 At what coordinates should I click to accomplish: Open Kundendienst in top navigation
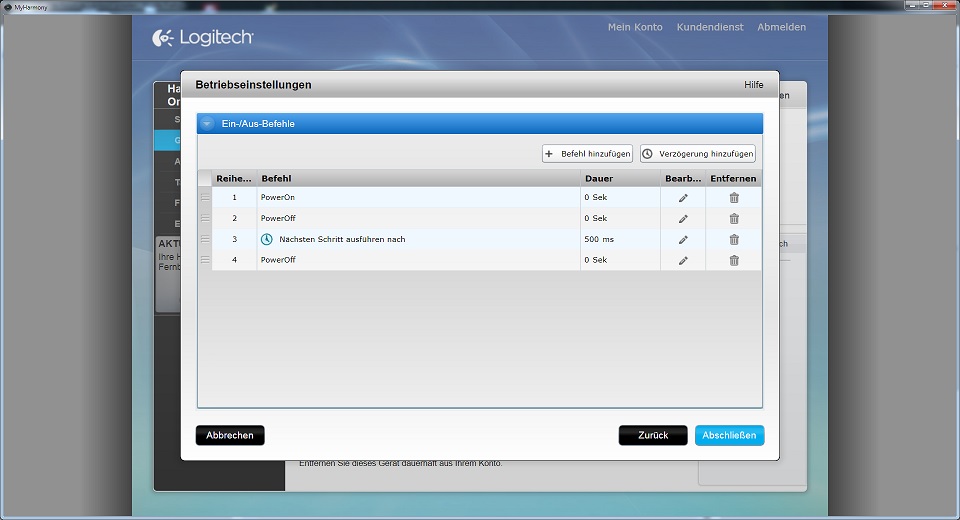pyautogui.click(x=710, y=27)
